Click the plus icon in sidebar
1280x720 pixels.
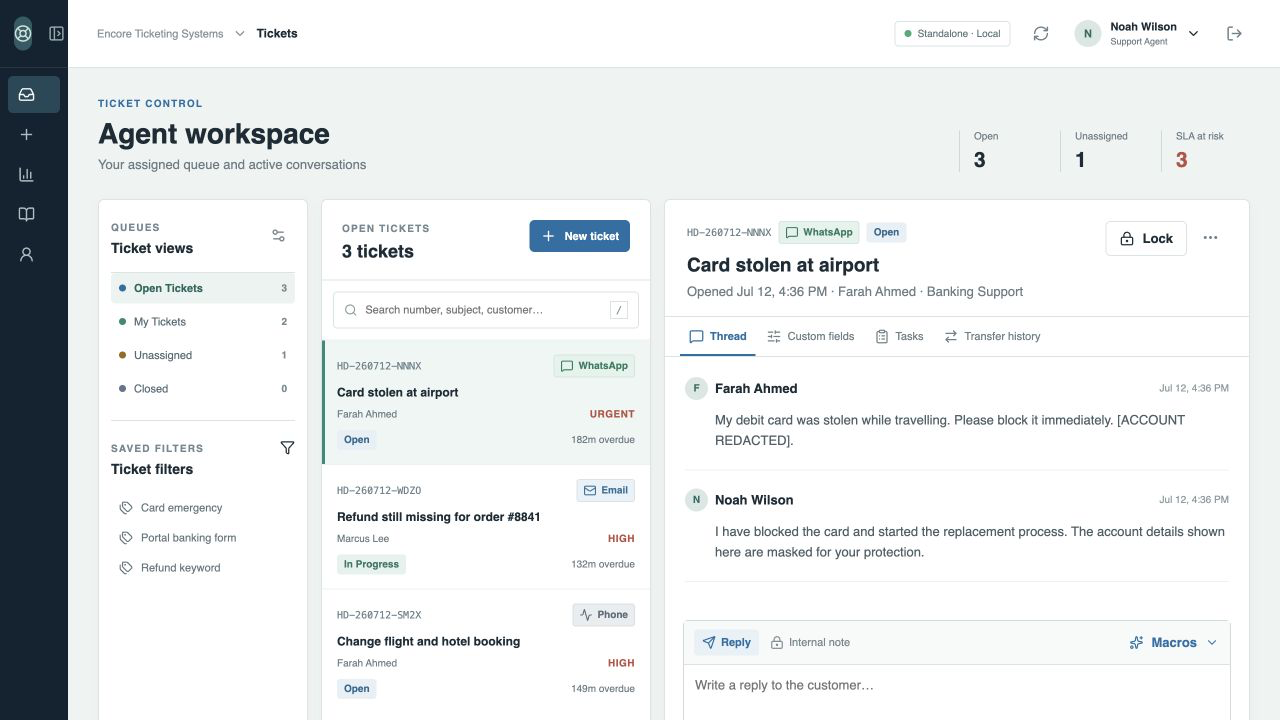tap(27, 135)
